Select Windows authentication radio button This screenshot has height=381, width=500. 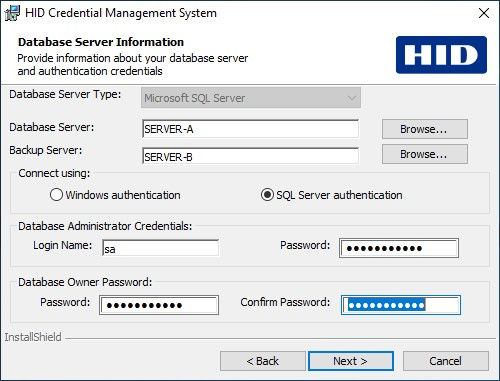[56, 195]
